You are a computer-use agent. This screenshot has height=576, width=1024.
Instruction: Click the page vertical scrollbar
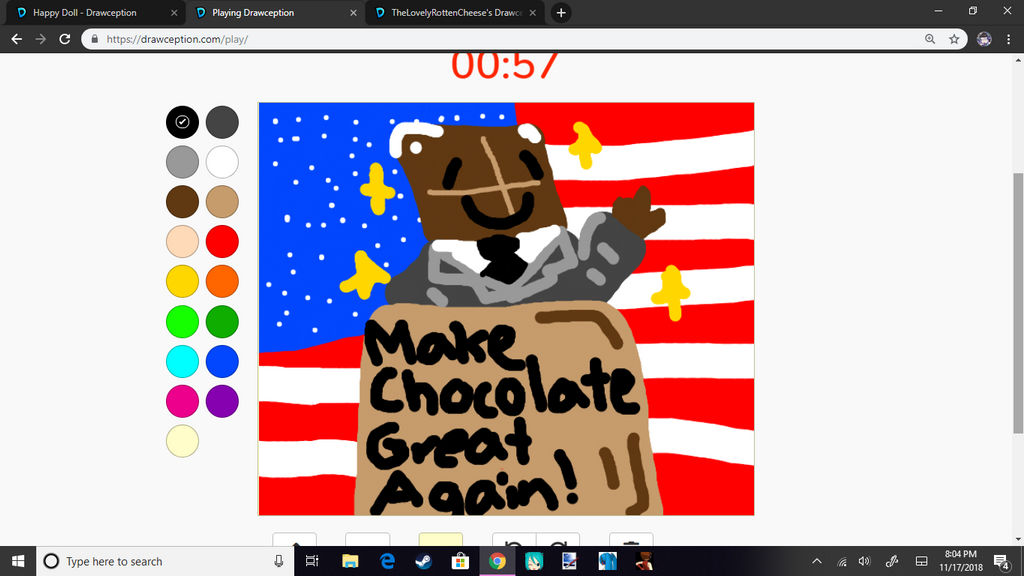[x=1018, y=302]
